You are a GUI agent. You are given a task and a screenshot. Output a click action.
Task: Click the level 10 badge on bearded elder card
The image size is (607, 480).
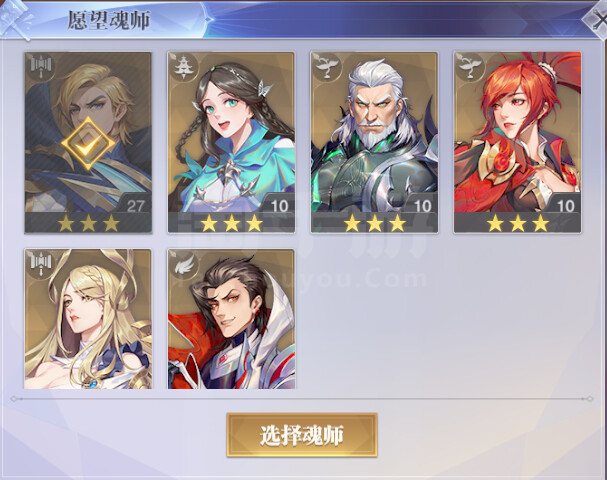tap(422, 205)
